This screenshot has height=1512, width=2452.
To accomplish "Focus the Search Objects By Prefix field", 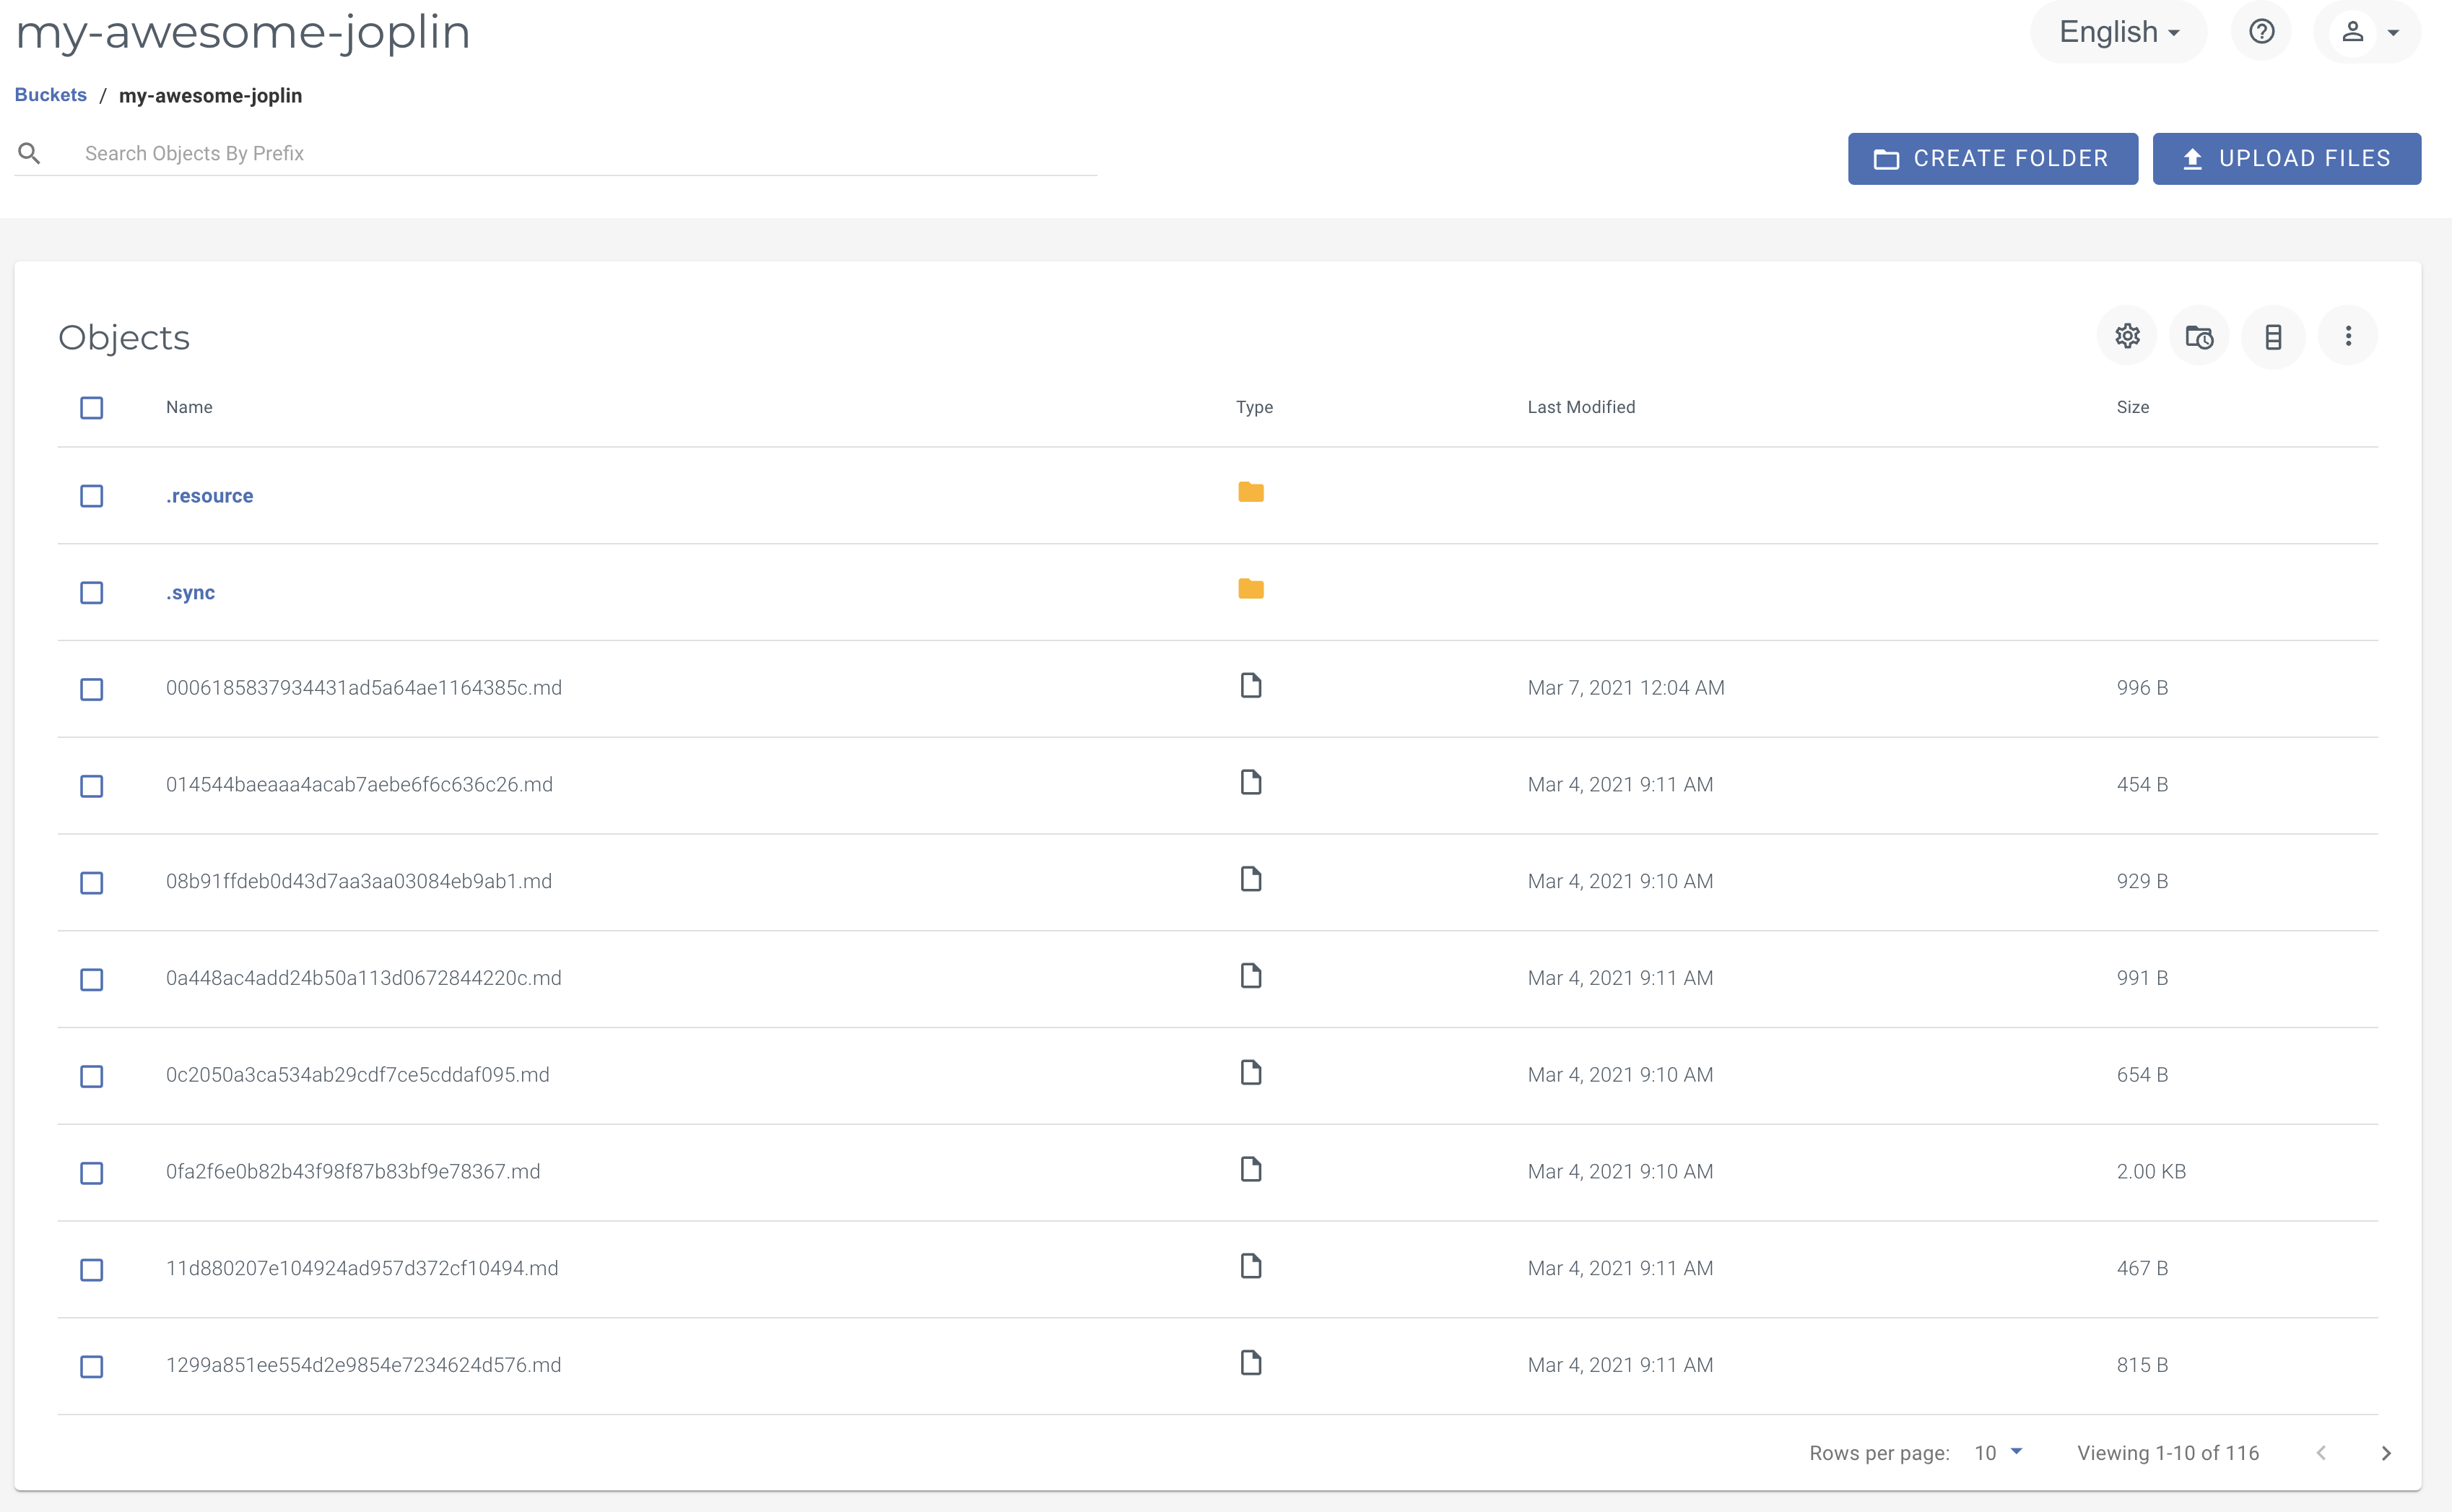I will pos(590,153).
